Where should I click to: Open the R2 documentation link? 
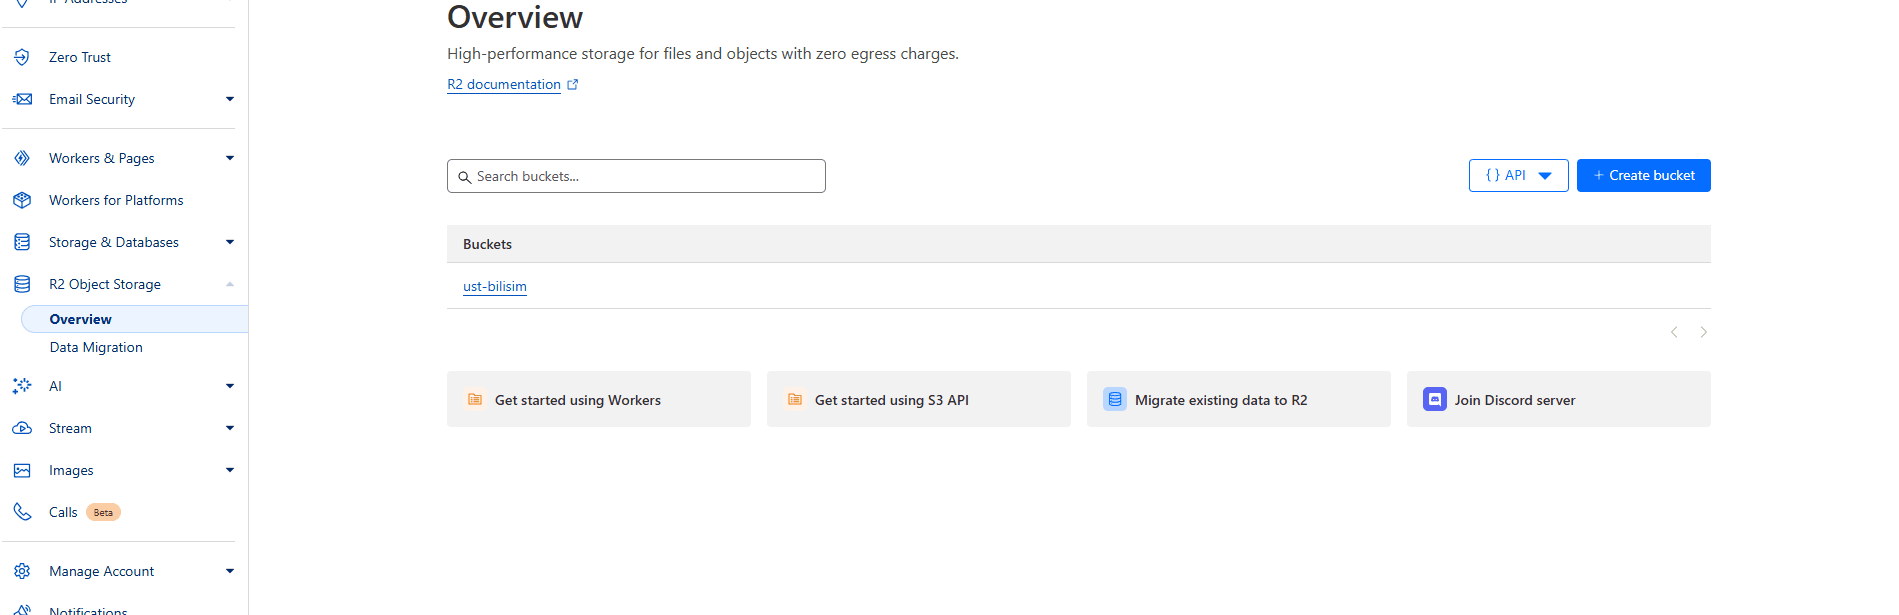(504, 85)
